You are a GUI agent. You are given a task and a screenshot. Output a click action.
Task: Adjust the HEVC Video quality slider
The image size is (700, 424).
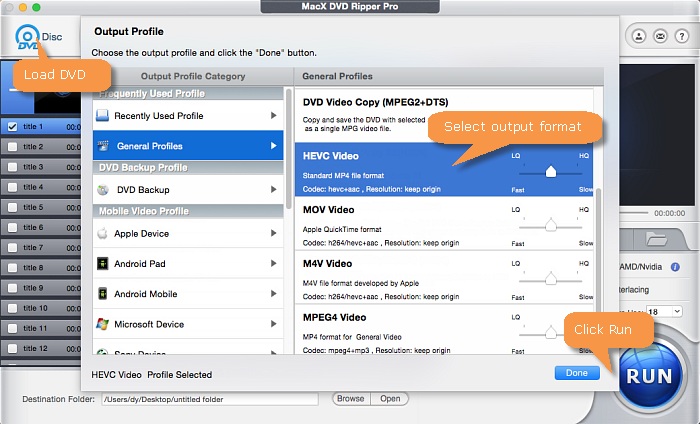click(x=551, y=172)
